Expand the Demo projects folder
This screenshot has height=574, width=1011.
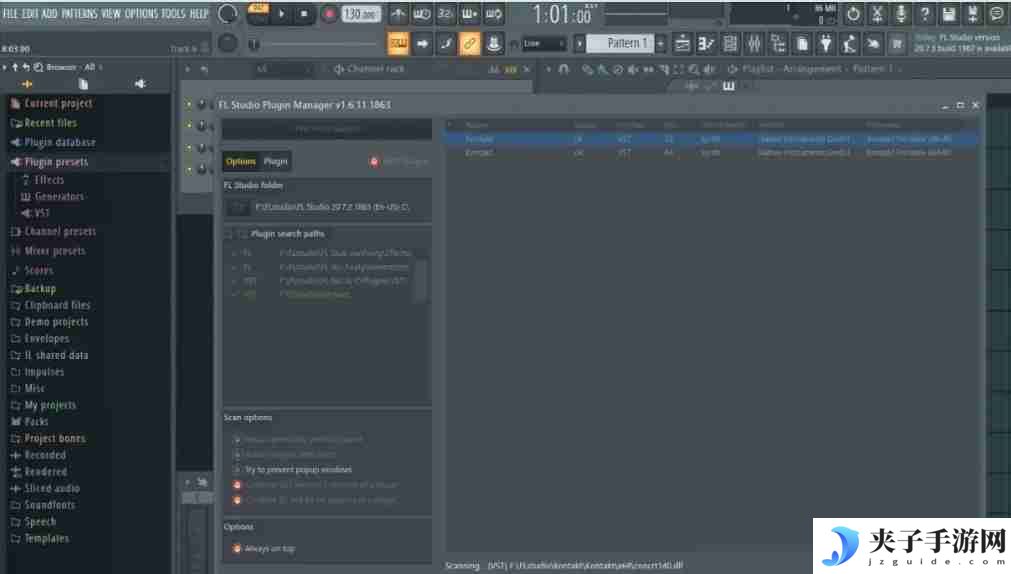(x=56, y=322)
